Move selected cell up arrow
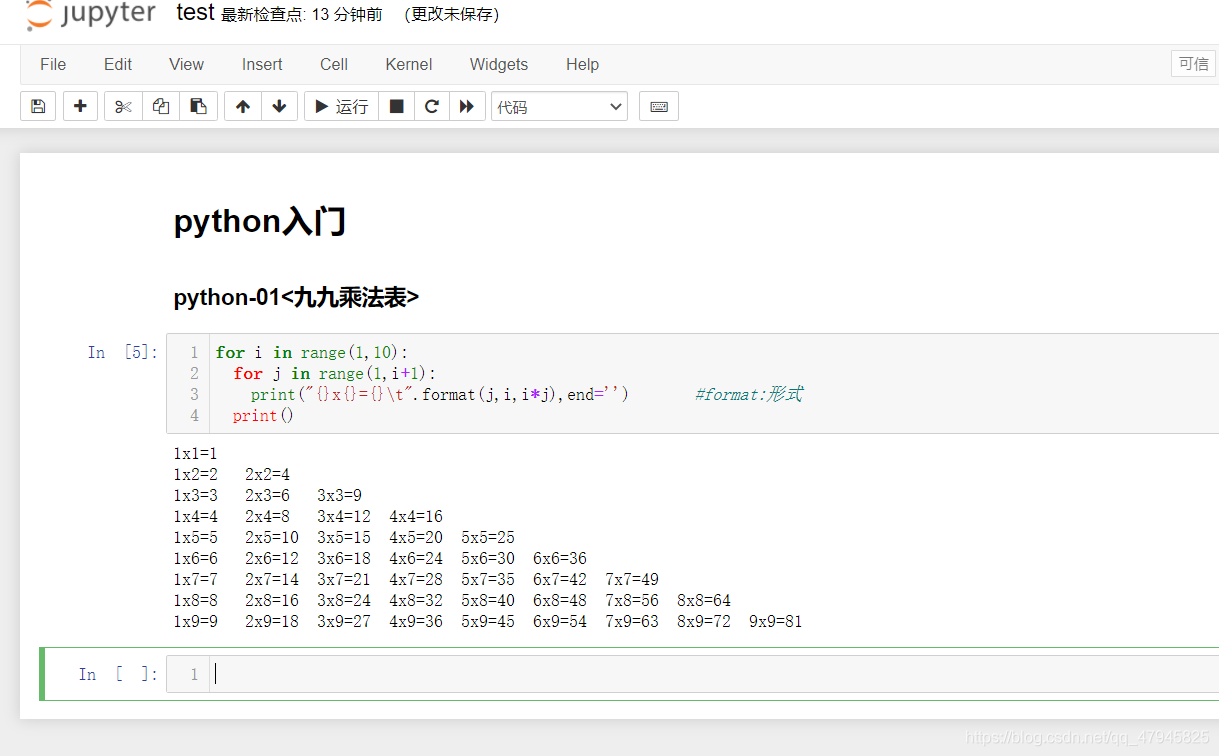The width and height of the screenshot is (1219, 756). (243, 106)
